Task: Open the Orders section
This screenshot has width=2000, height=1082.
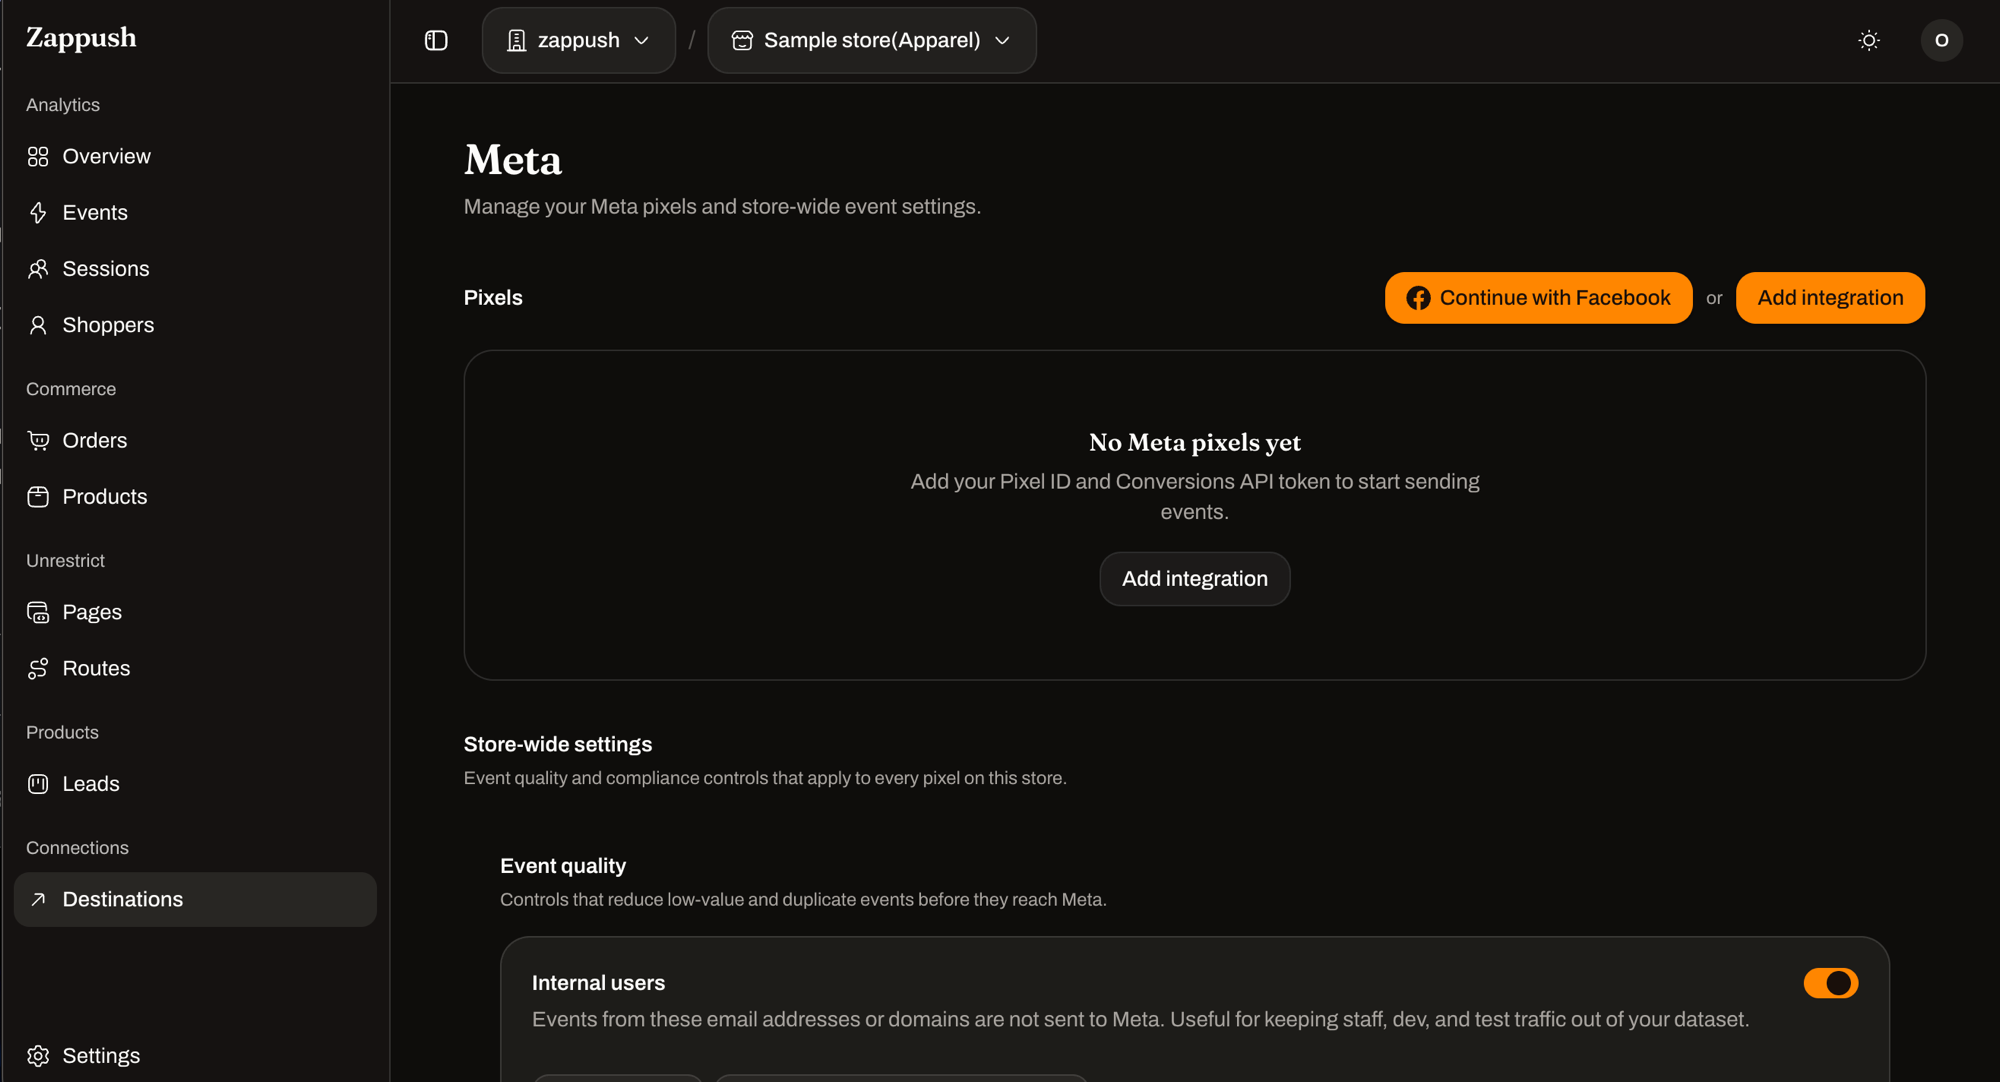Action: click(x=195, y=441)
